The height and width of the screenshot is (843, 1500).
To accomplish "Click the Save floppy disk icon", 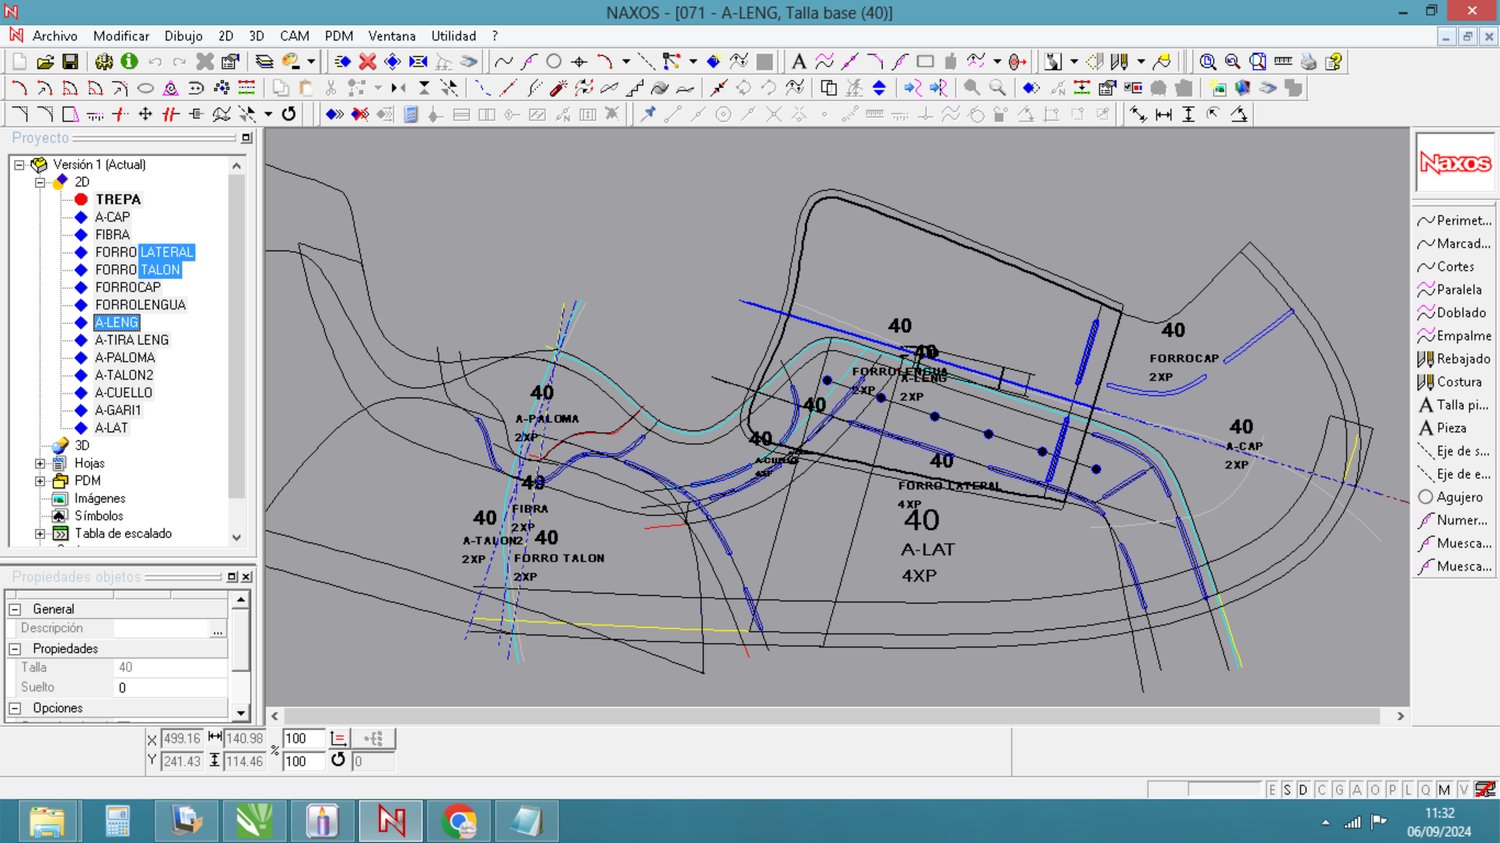I will point(70,62).
